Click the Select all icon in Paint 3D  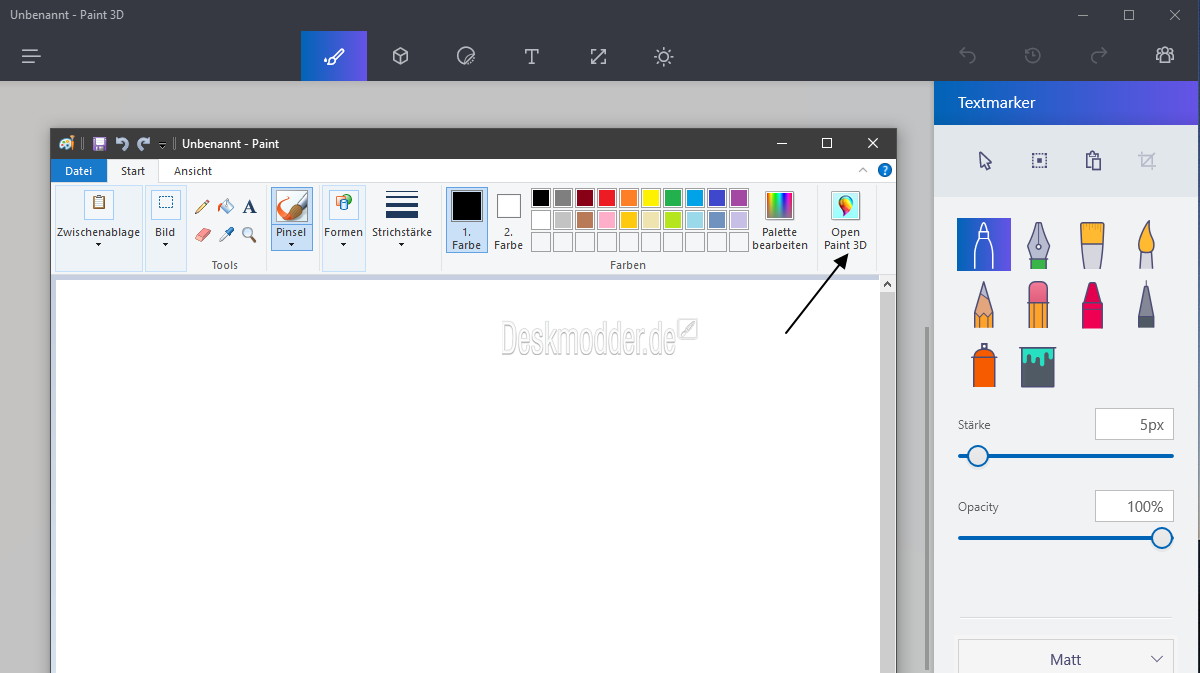click(1039, 161)
